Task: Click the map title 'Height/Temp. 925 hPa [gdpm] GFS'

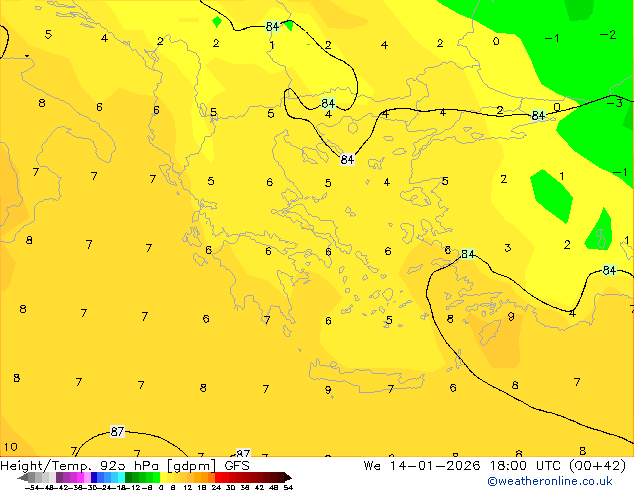Action: (x=125, y=466)
